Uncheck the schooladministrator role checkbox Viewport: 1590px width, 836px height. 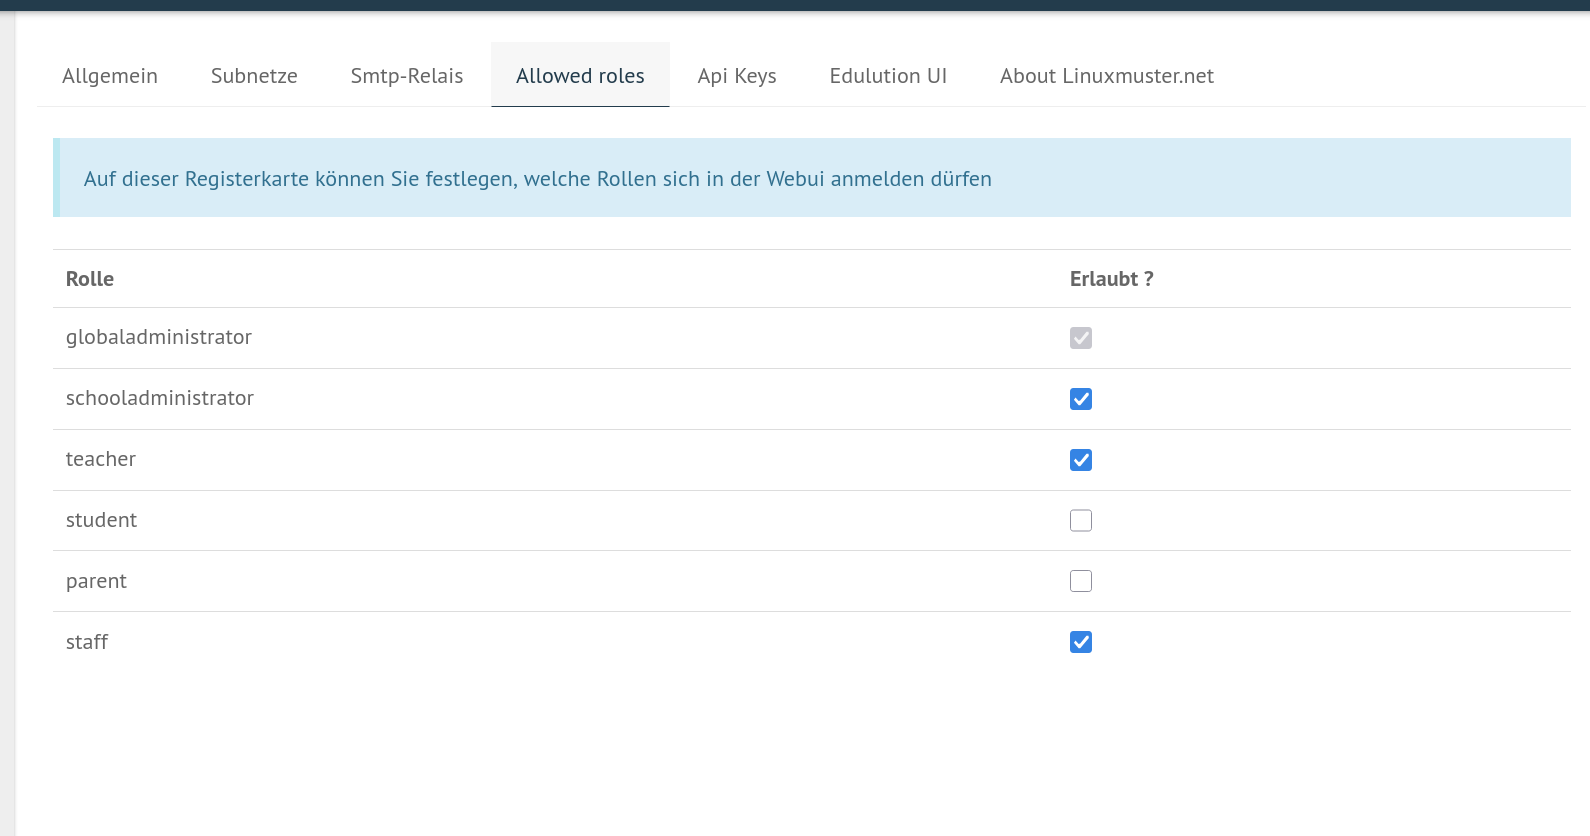click(x=1081, y=399)
